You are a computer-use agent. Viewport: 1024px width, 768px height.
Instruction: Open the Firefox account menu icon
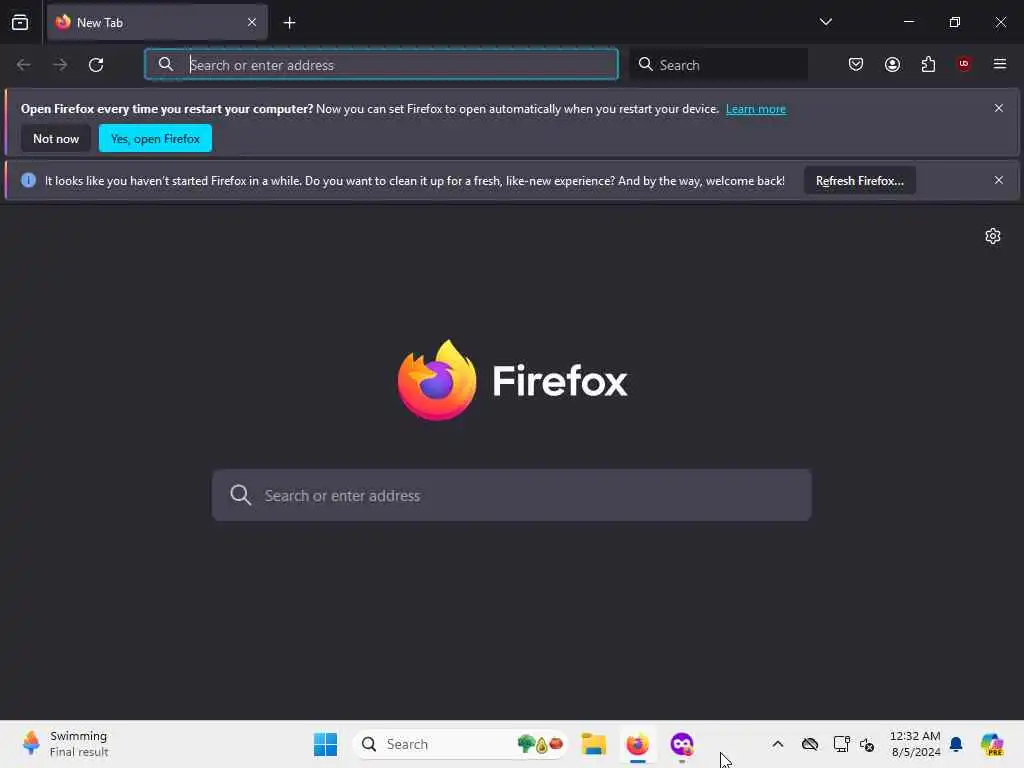[892, 64]
